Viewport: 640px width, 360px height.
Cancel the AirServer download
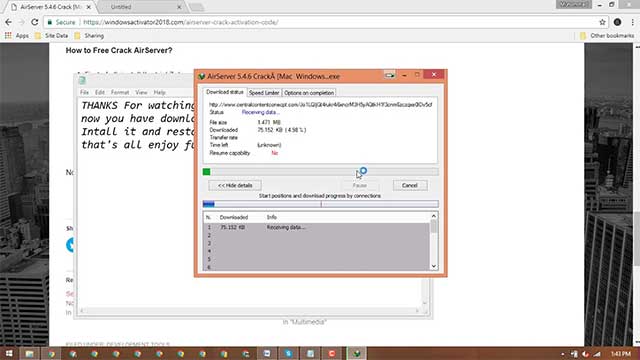410,185
